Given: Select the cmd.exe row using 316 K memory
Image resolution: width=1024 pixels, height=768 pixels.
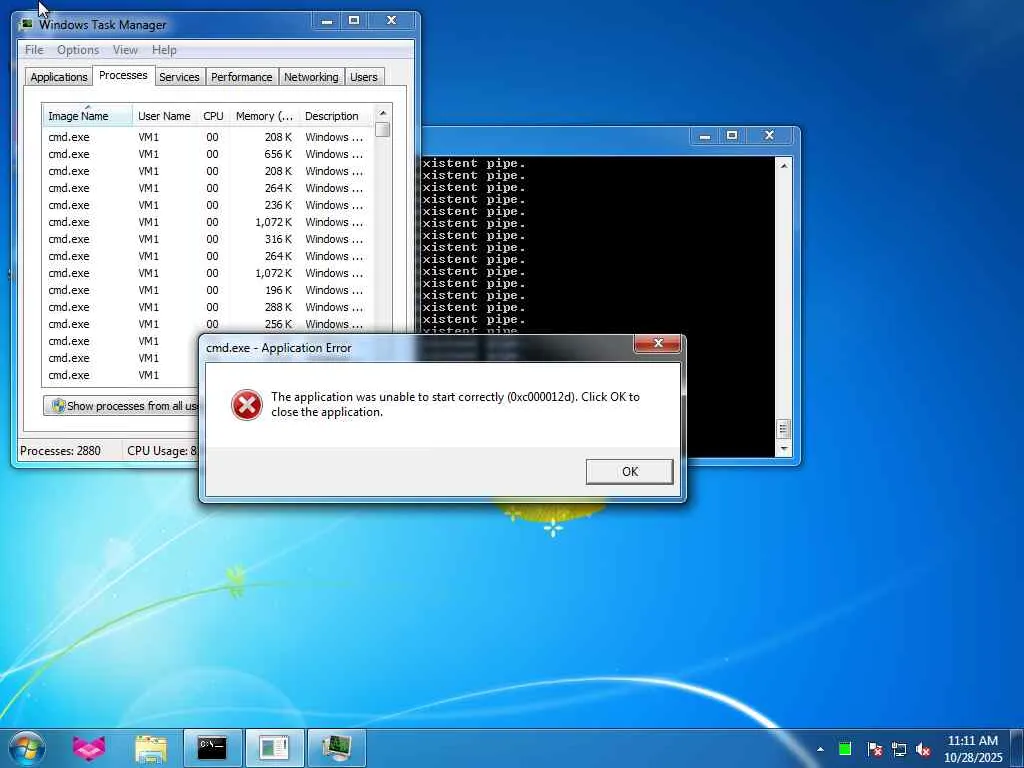Looking at the screenshot, I should 208,239.
